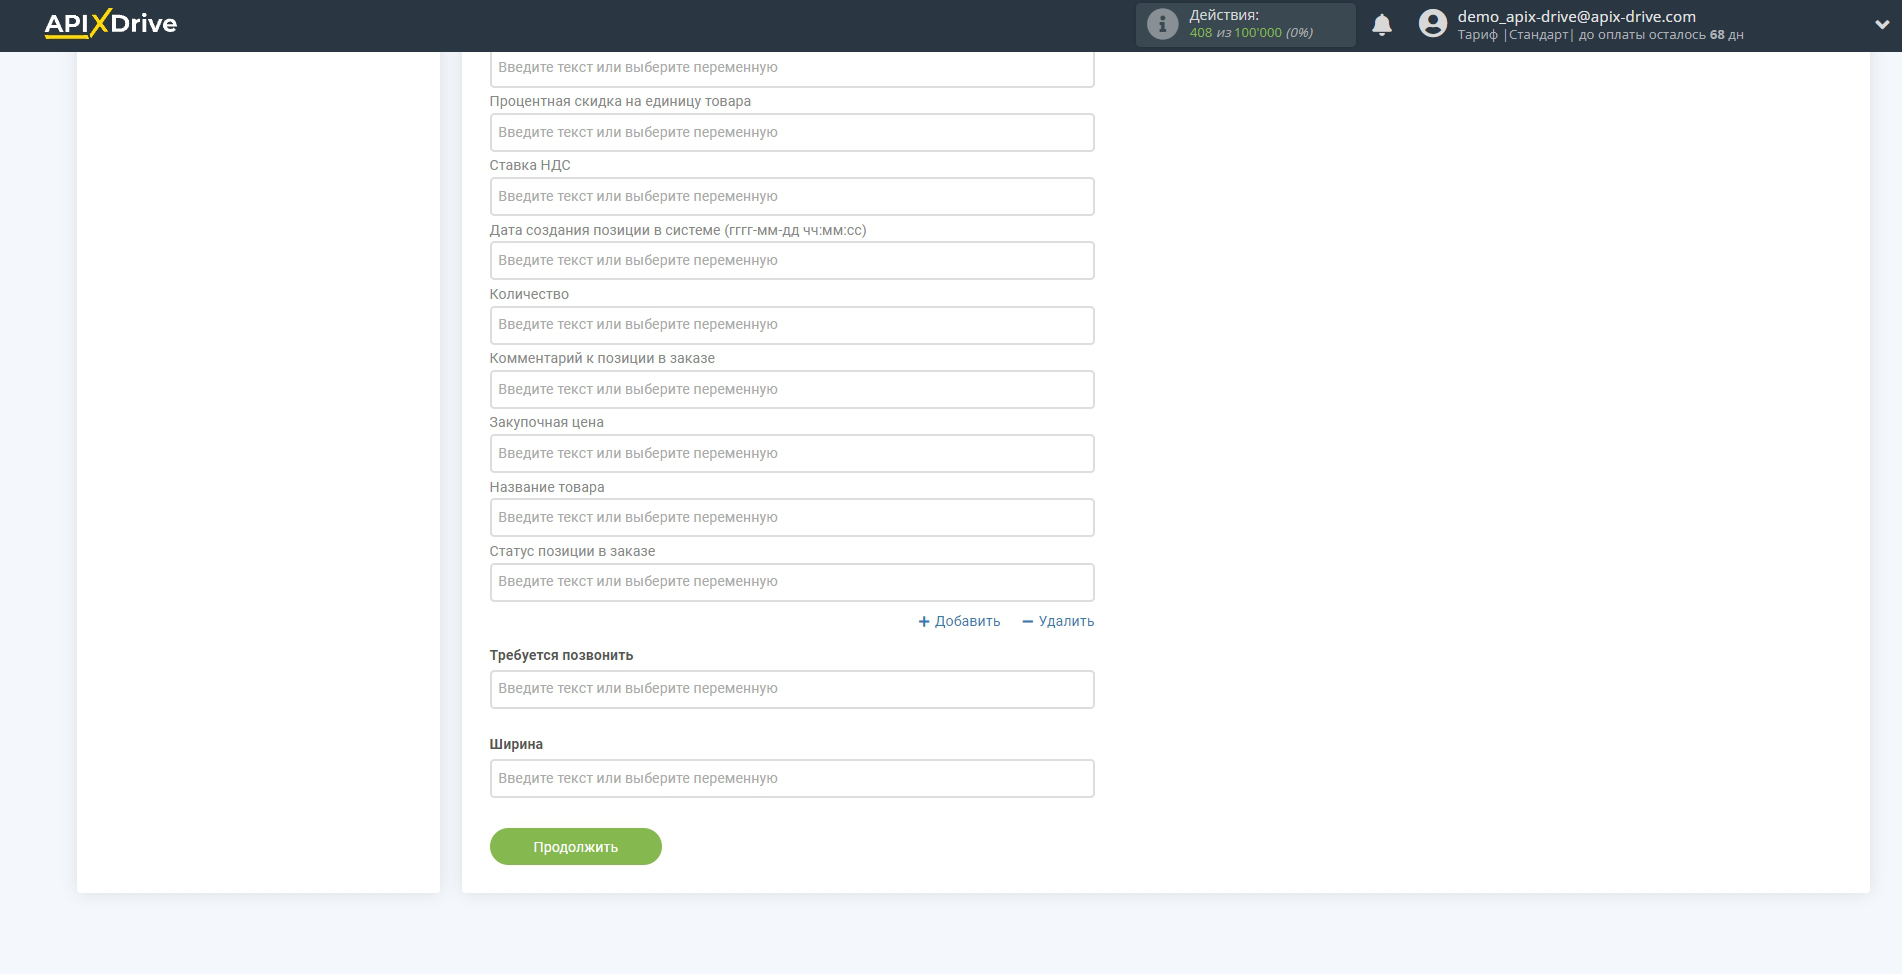
Task: Click the Добавить link with the plus
Action: 959,621
